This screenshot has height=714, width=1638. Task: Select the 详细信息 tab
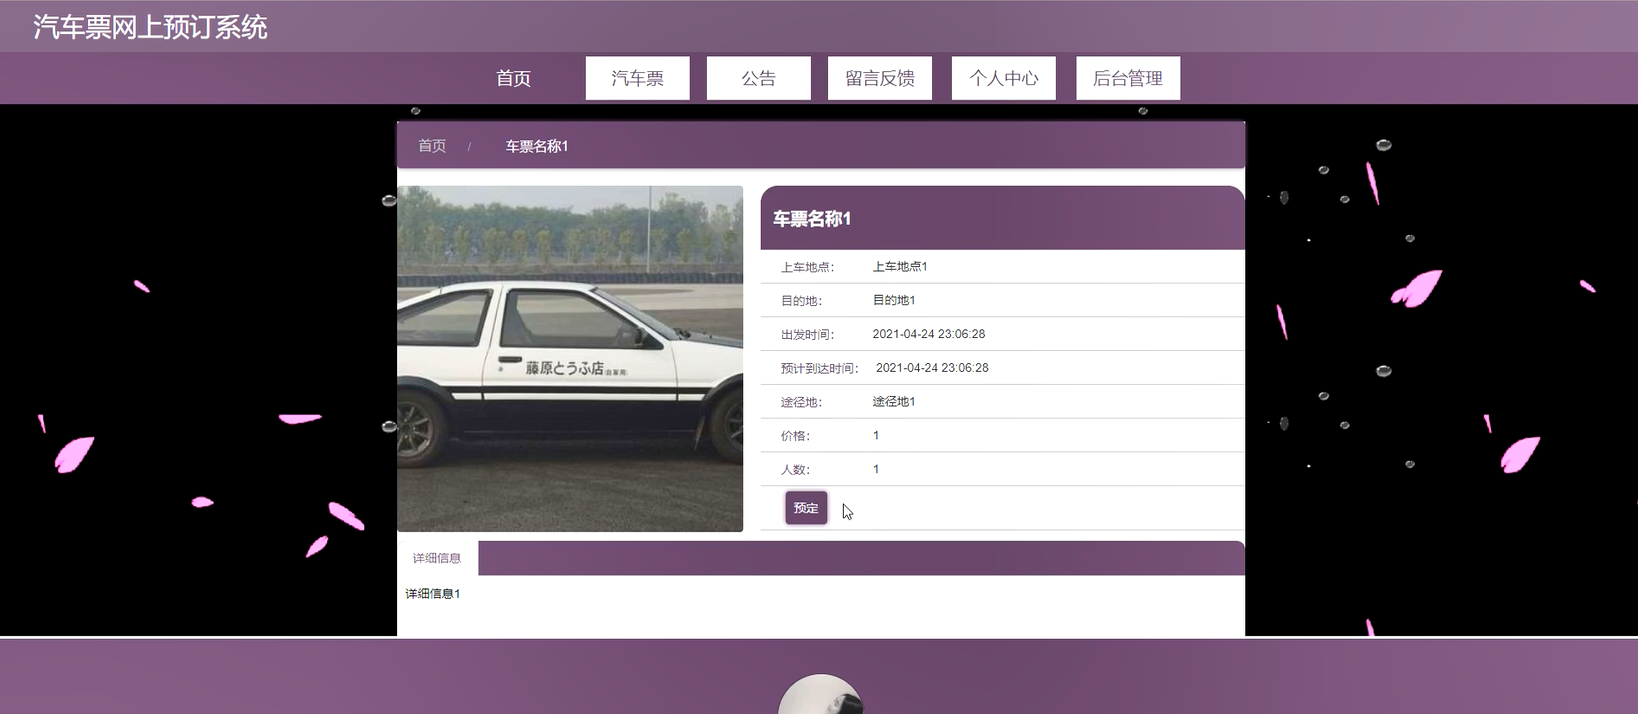tap(437, 558)
